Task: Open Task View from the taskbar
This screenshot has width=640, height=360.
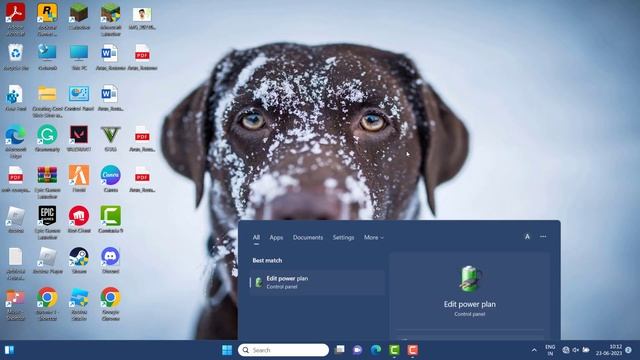Action: tap(339, 350)
